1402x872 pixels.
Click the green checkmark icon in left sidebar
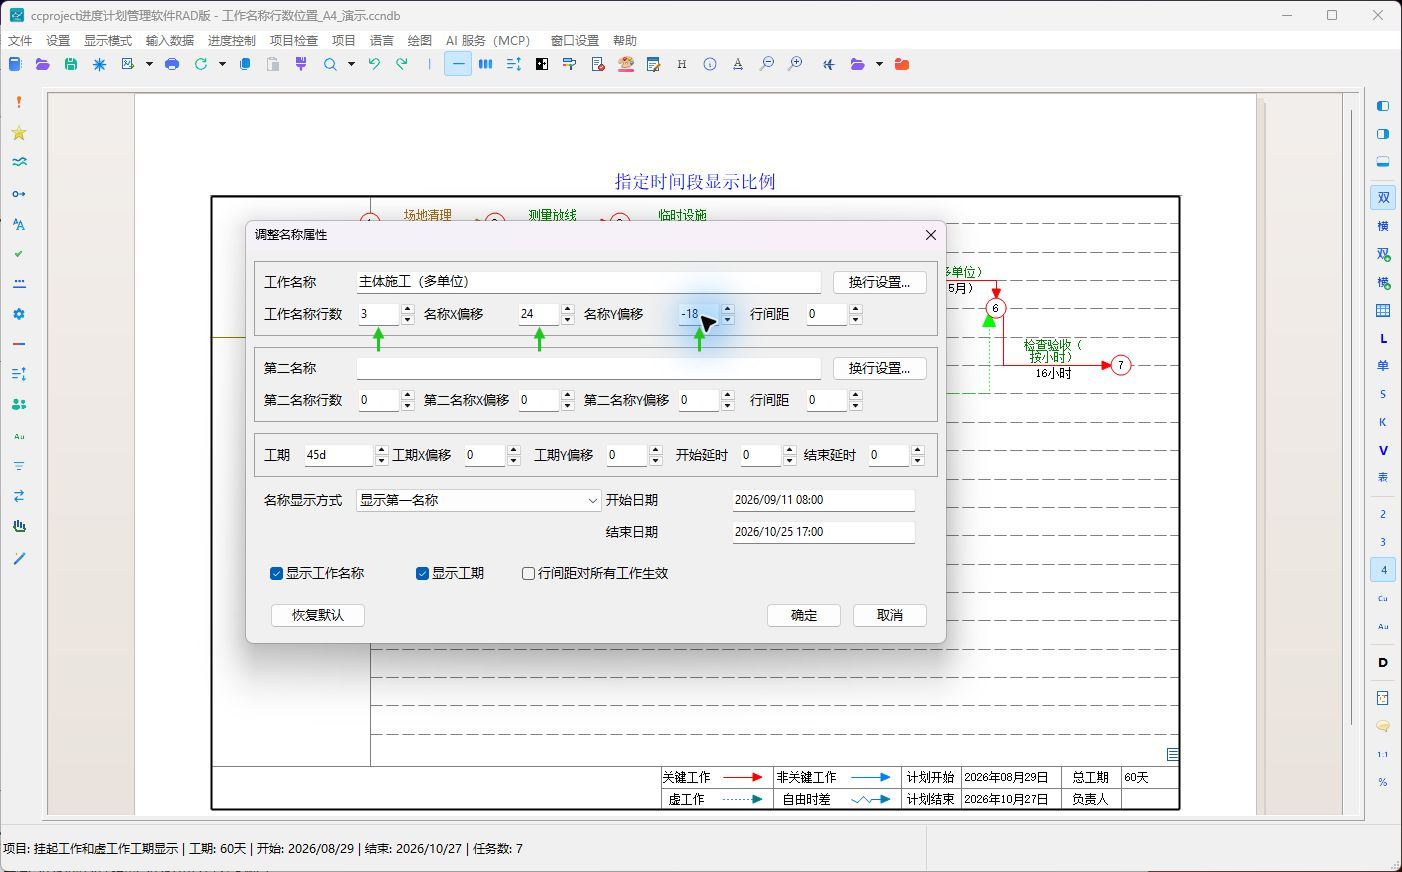(19, 254)
